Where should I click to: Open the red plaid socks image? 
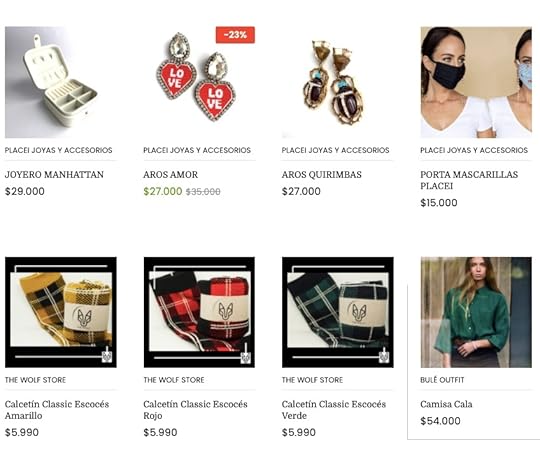click(x=199, y=312)
